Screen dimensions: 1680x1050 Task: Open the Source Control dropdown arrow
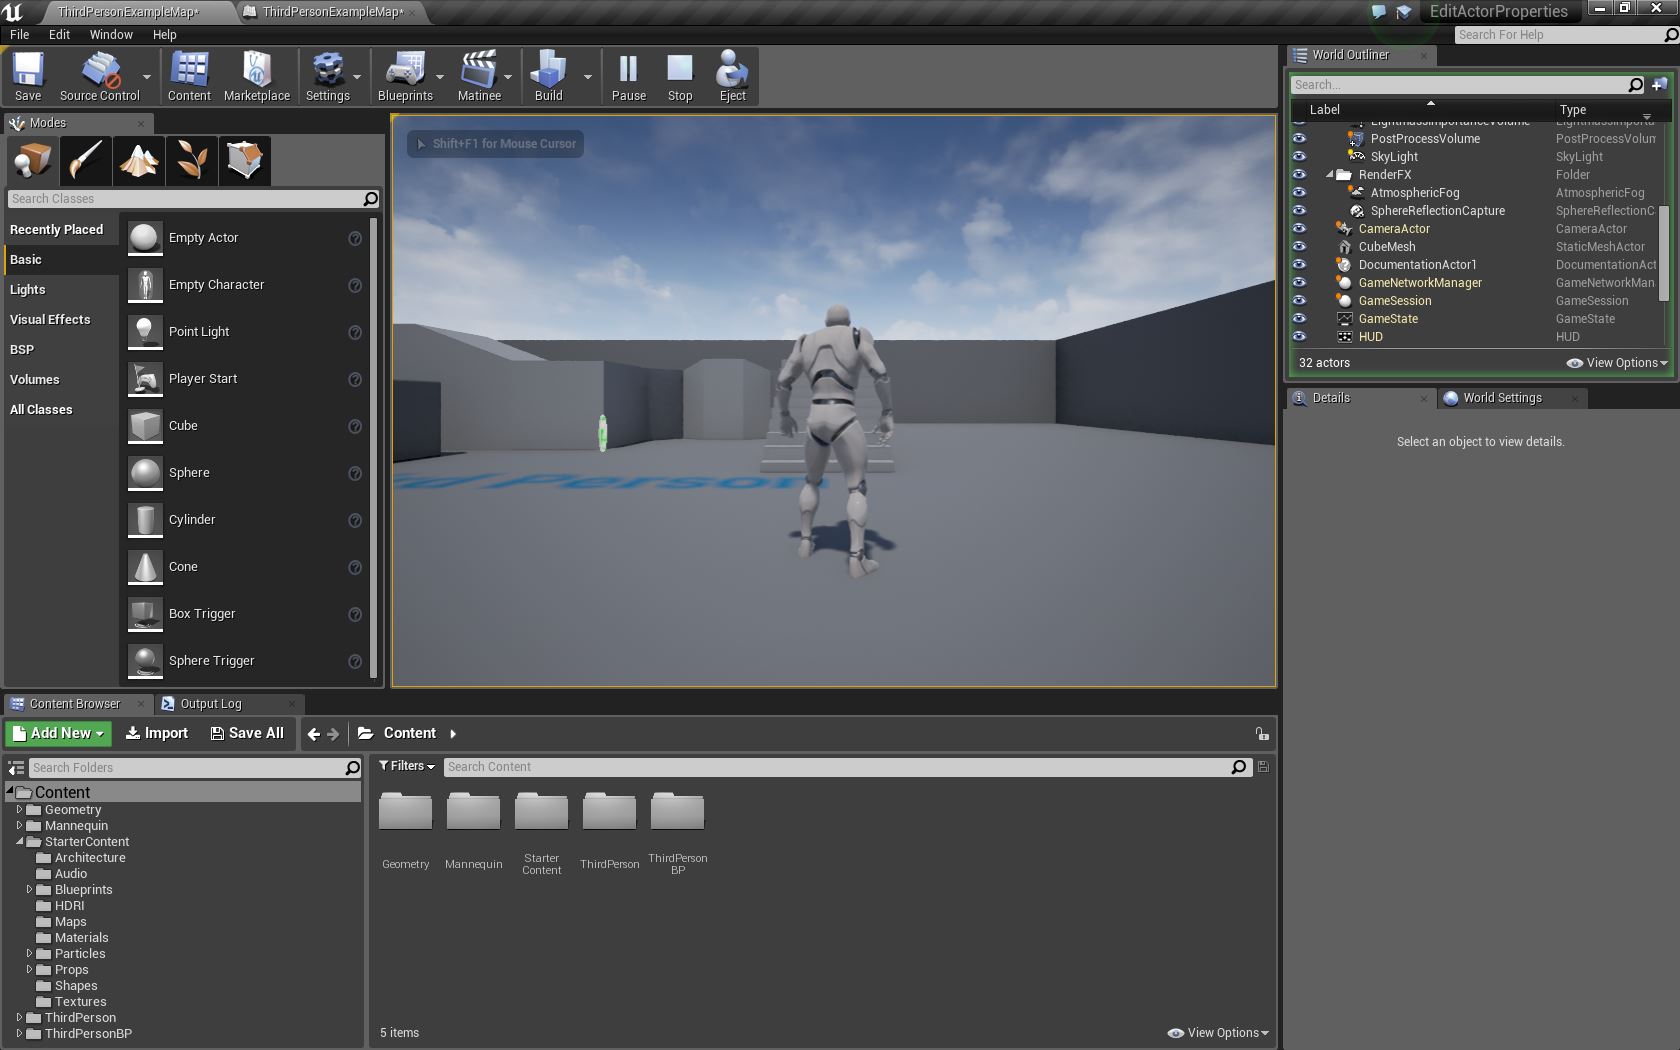pyautogui.click(x=147, y=77)
